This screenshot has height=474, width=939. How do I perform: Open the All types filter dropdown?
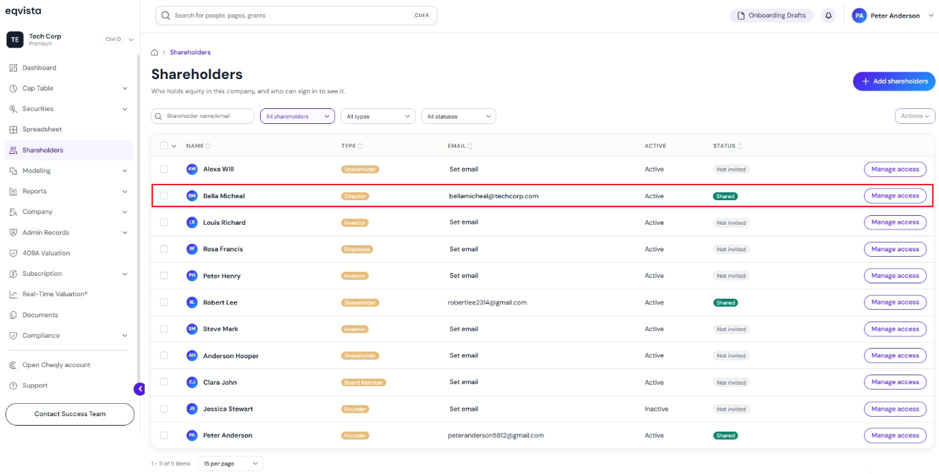tap(378, 116)
